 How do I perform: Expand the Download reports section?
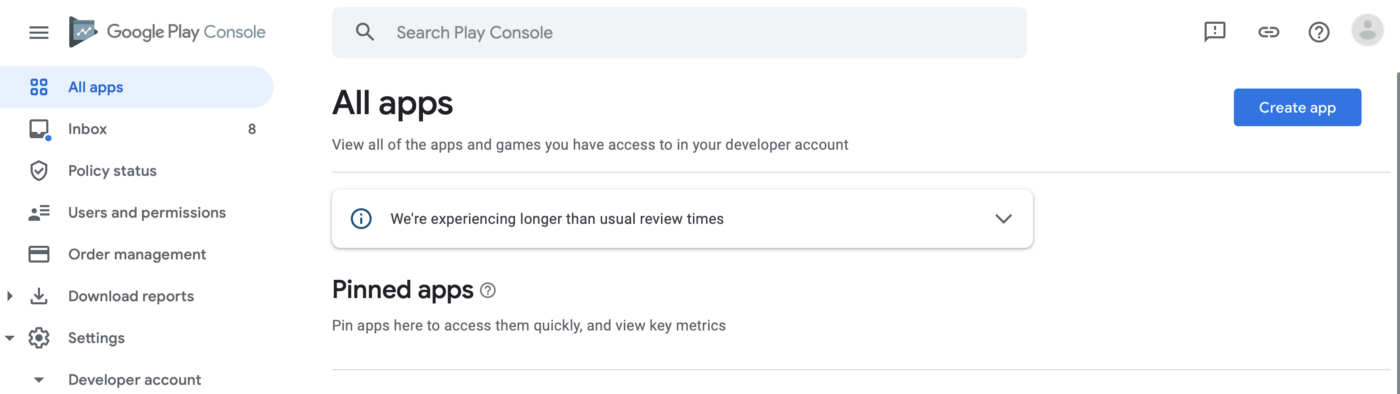(10, 296)
